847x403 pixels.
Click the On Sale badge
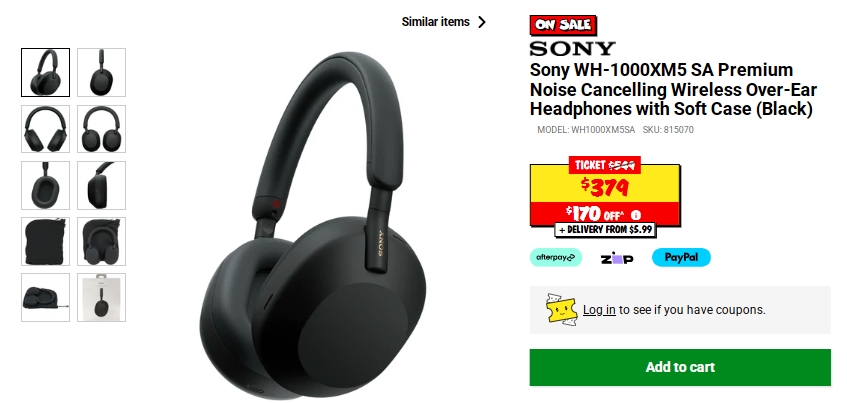pos(563,25)
